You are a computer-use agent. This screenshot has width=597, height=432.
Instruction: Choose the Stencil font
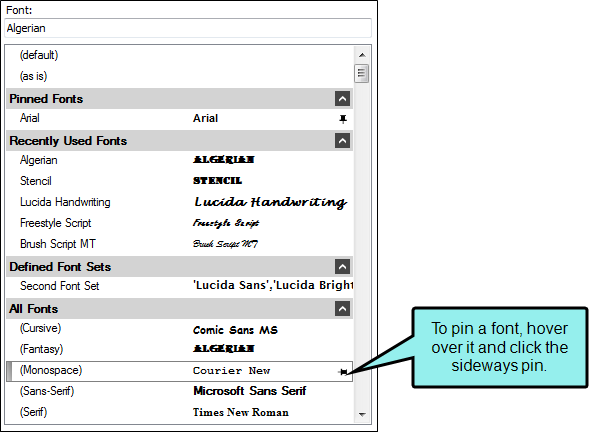180,181
